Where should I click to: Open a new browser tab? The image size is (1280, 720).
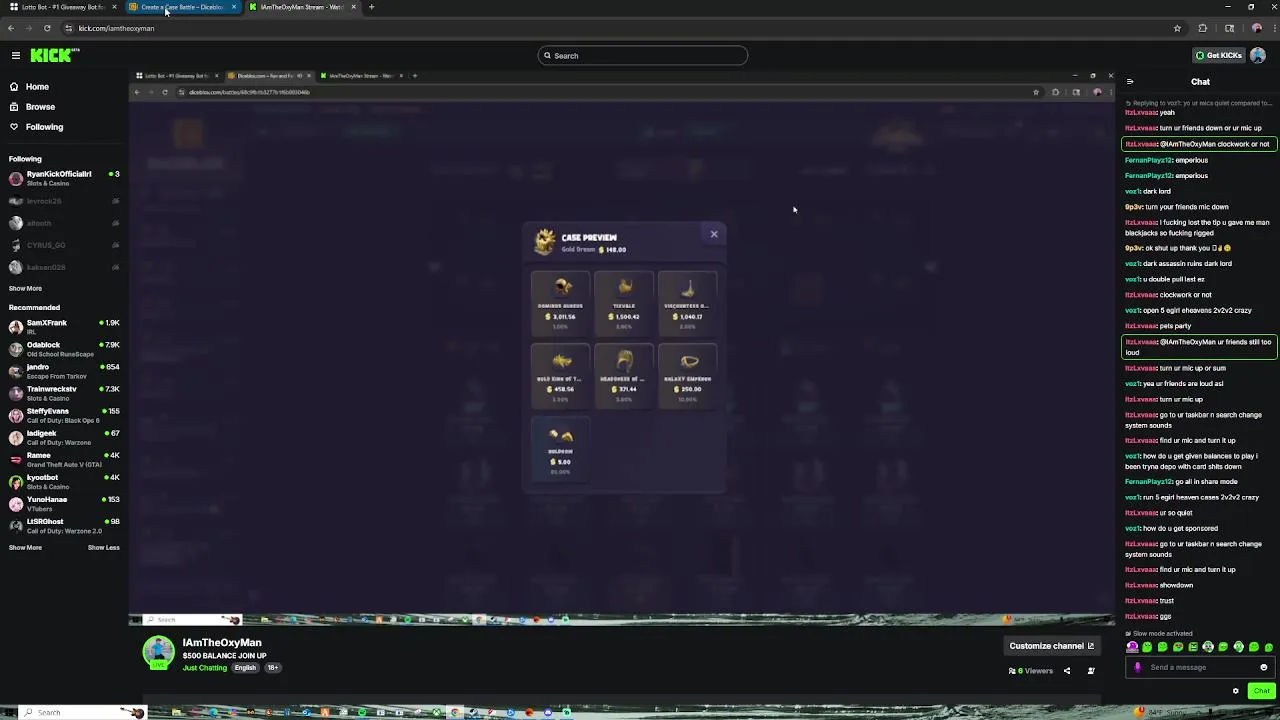(371, 7)
